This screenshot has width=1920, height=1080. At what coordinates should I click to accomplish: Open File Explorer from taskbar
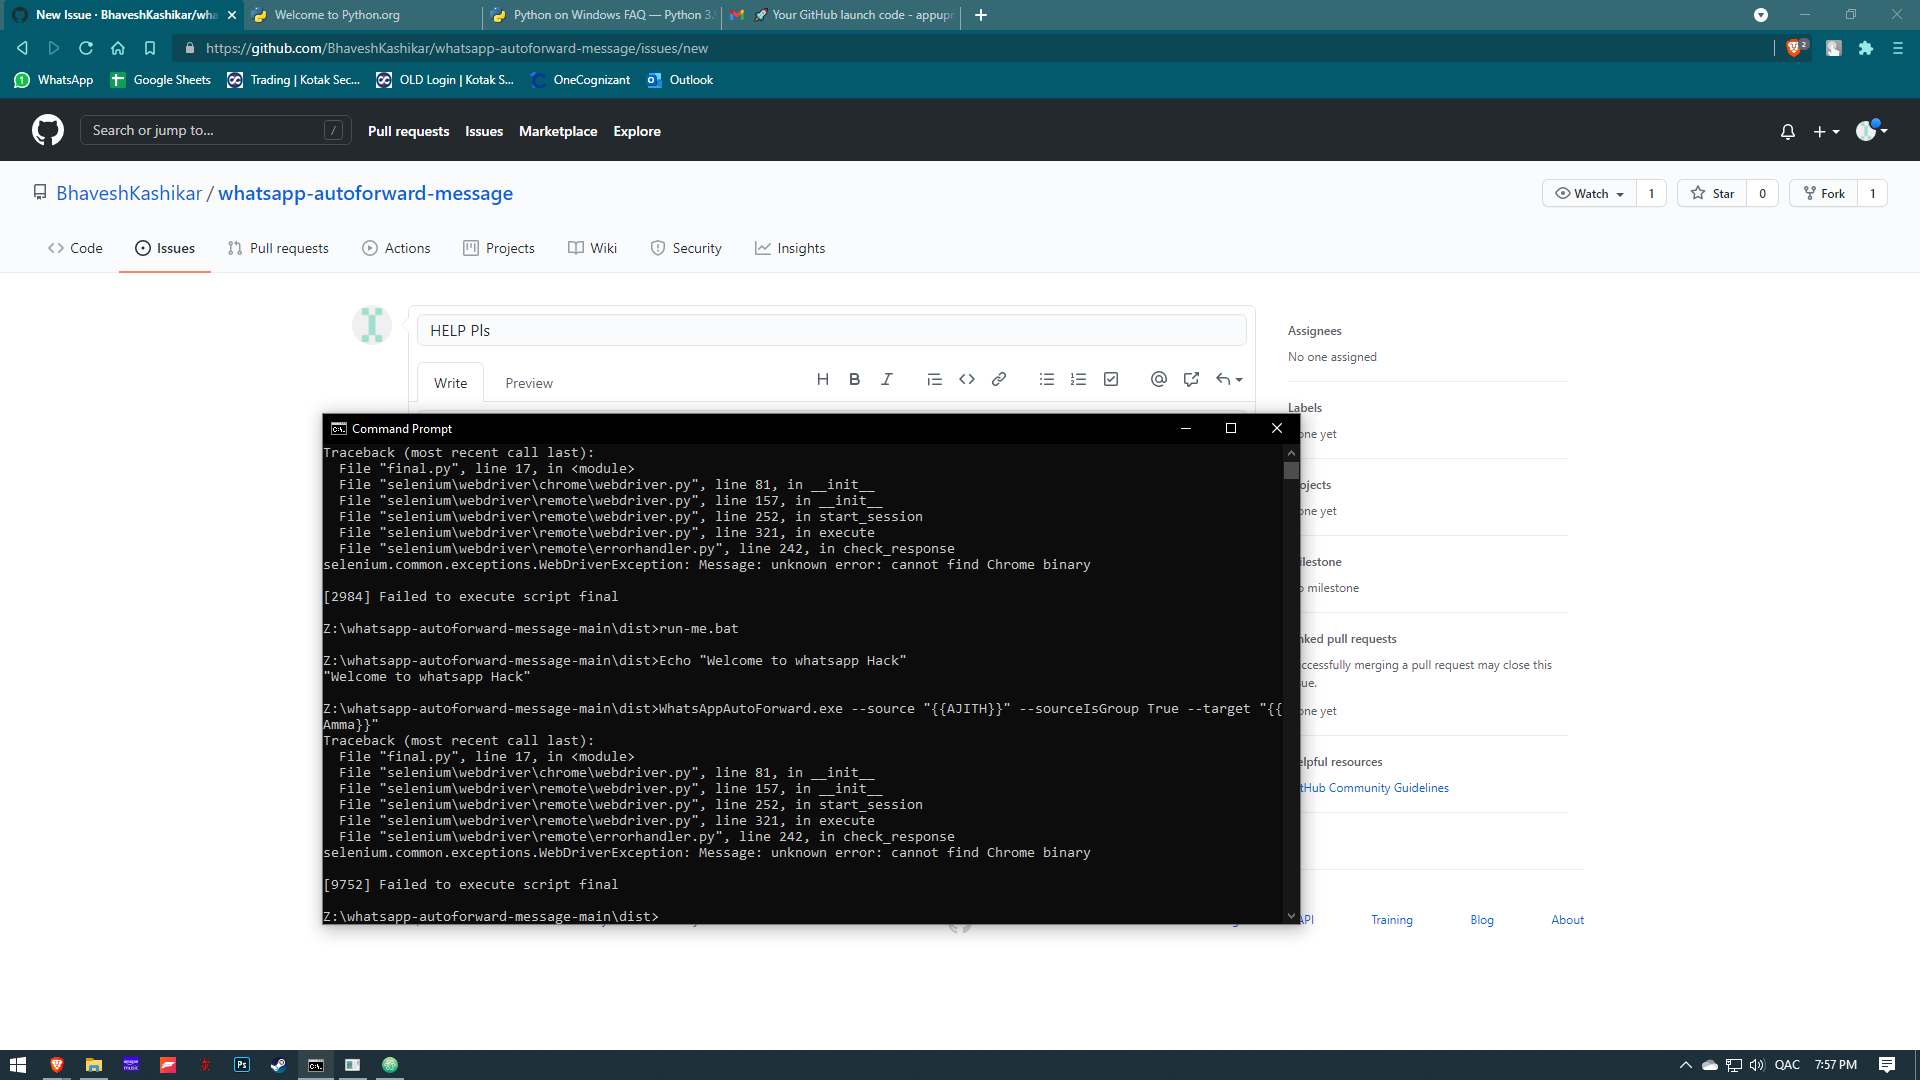(x=94, y=1065)
